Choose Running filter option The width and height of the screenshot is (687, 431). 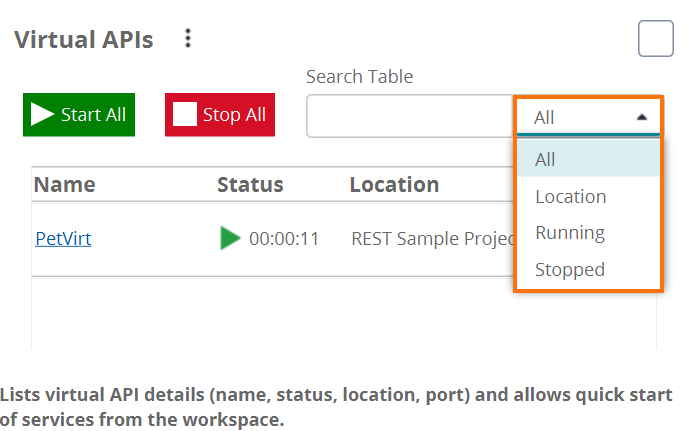588,233
